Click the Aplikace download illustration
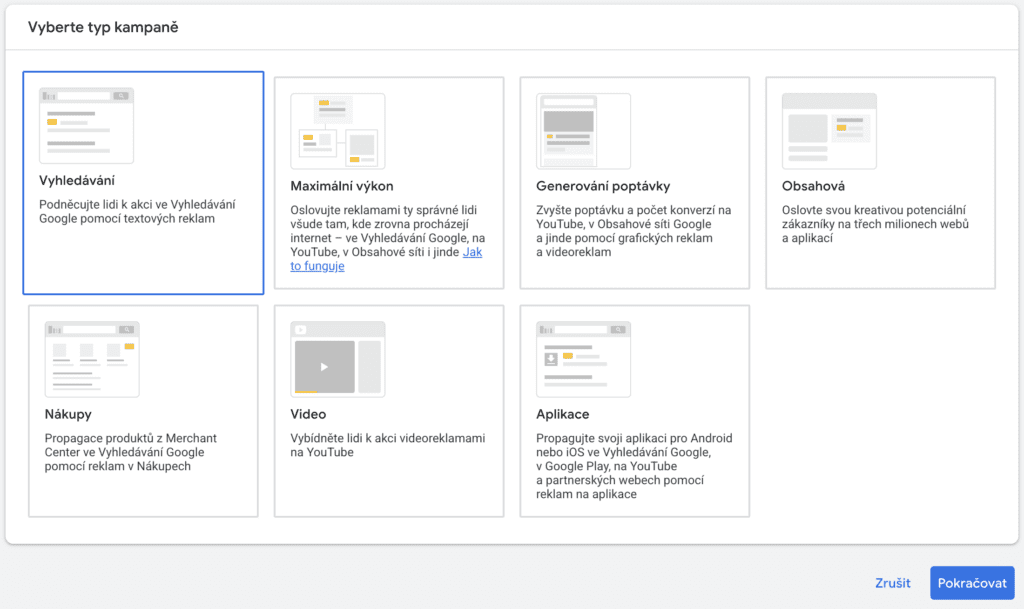1024x609 pixels. pos(583,359)
